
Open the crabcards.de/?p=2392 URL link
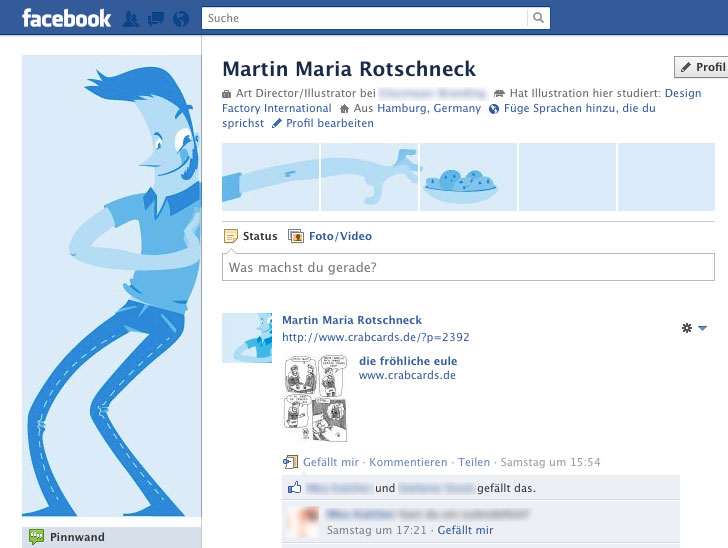376,337
